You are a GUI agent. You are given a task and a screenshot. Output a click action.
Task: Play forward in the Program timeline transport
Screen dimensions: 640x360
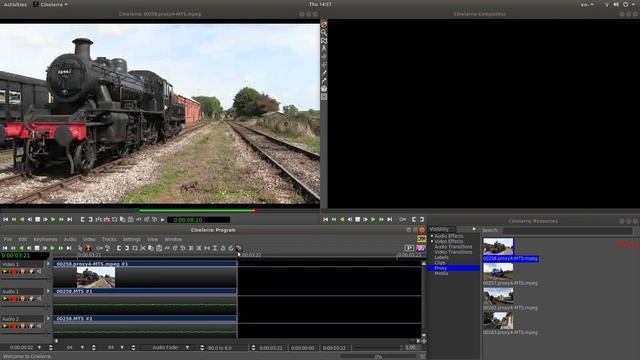(52, 248)
